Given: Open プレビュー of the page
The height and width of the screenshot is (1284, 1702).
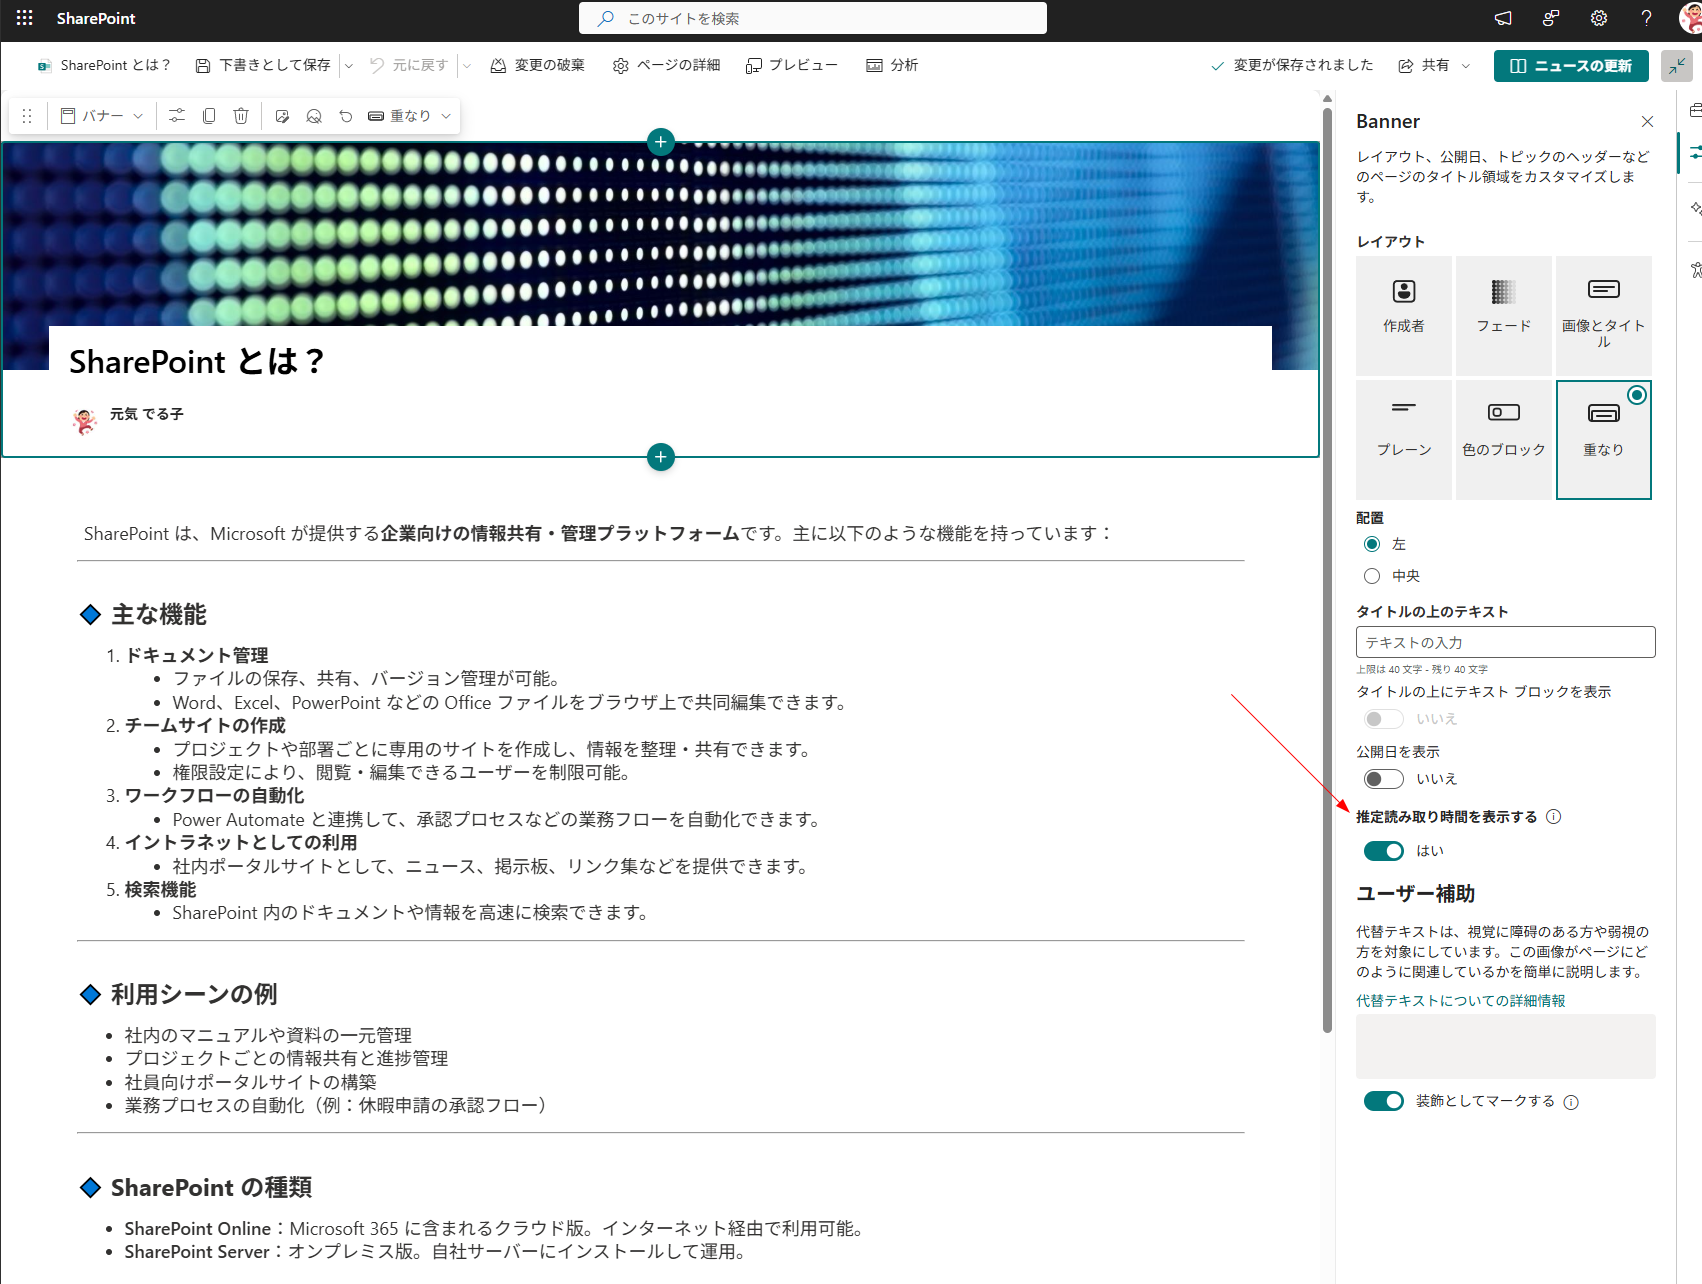Looking at the screenshot, I should click(792, 66).
